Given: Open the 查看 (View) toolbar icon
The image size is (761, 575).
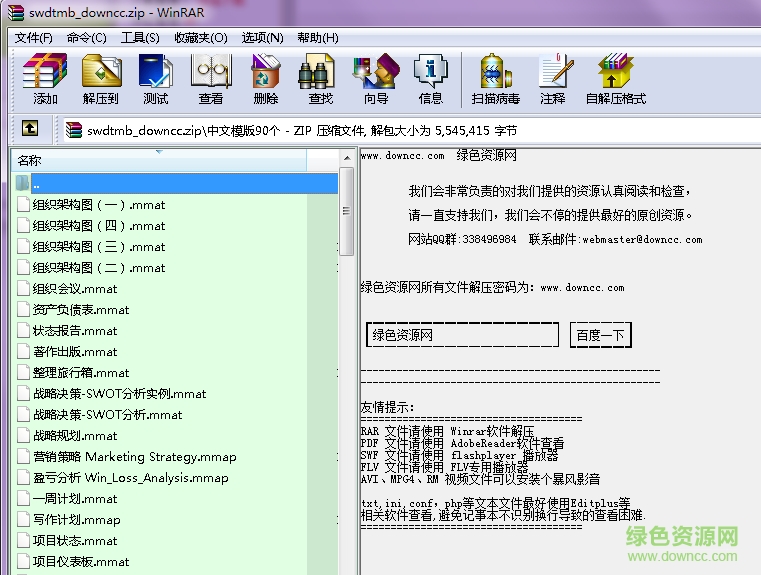Looking at the screenshot, I should [x=211, y=78].
